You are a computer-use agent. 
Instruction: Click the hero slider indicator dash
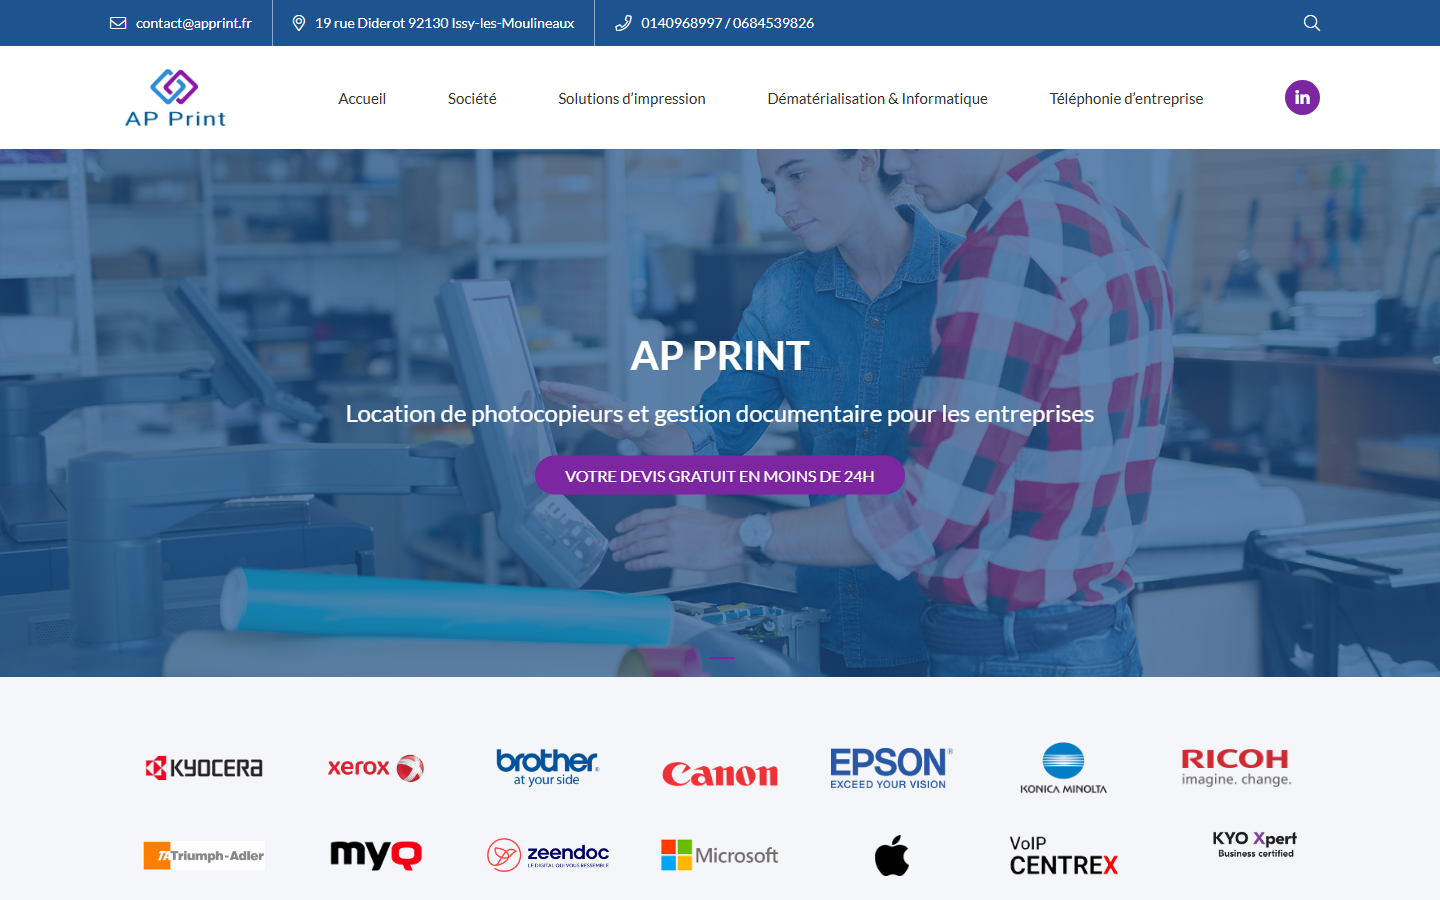720,658
